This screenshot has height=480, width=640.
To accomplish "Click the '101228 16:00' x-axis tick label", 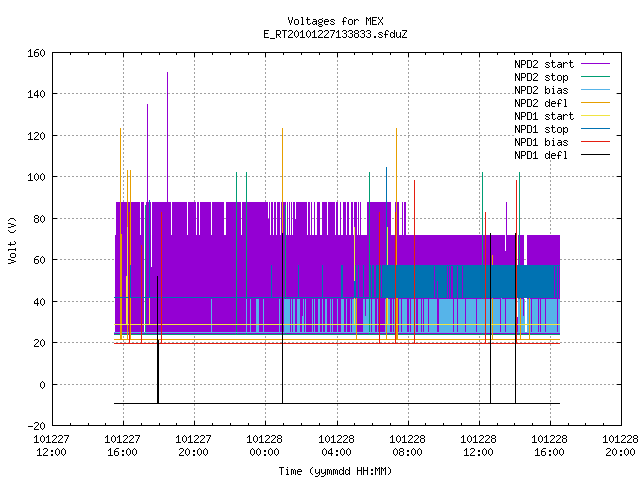I will [x=549, y=446].
